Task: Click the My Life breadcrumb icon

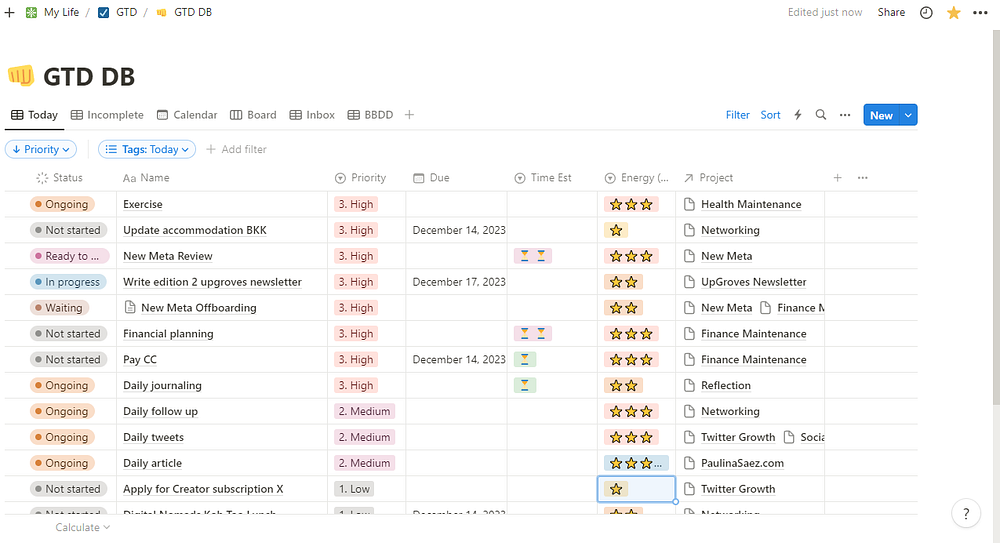Action: (31, 12)
